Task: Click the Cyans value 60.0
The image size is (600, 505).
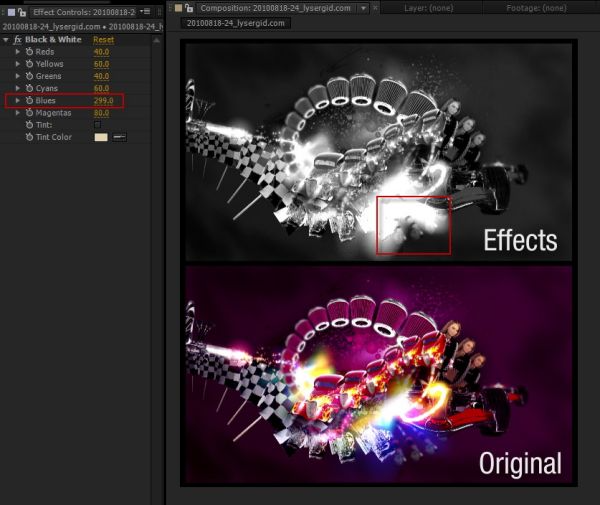Action: pos(101,88)
